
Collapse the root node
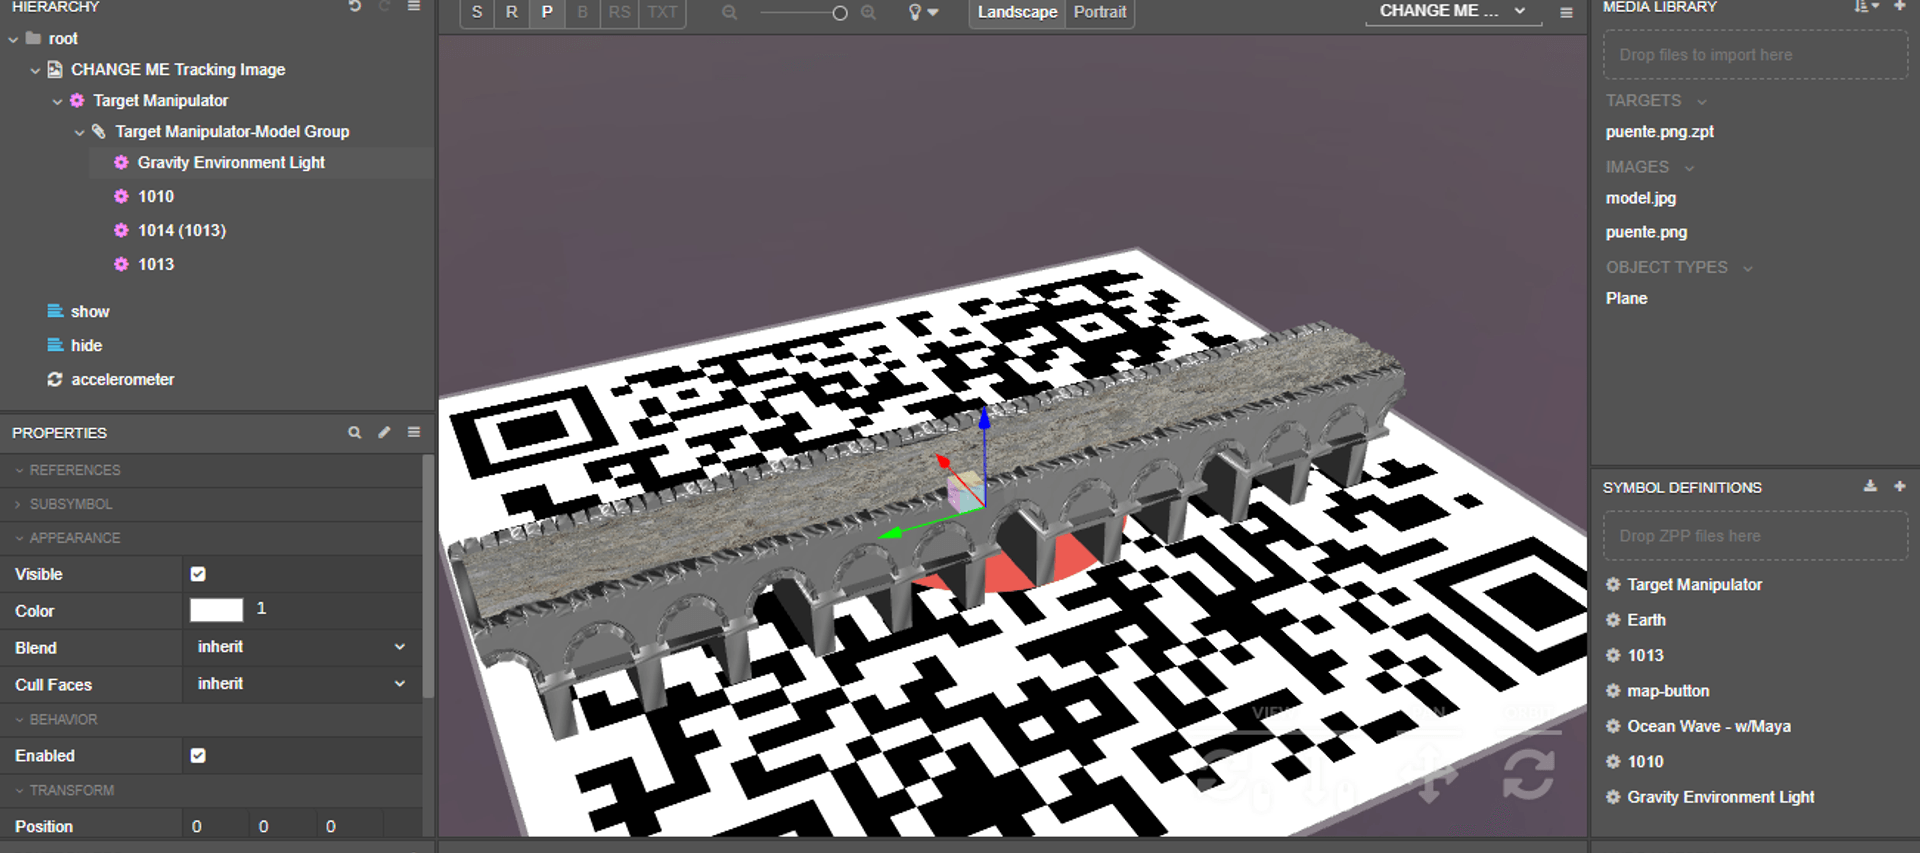(13, 39)
